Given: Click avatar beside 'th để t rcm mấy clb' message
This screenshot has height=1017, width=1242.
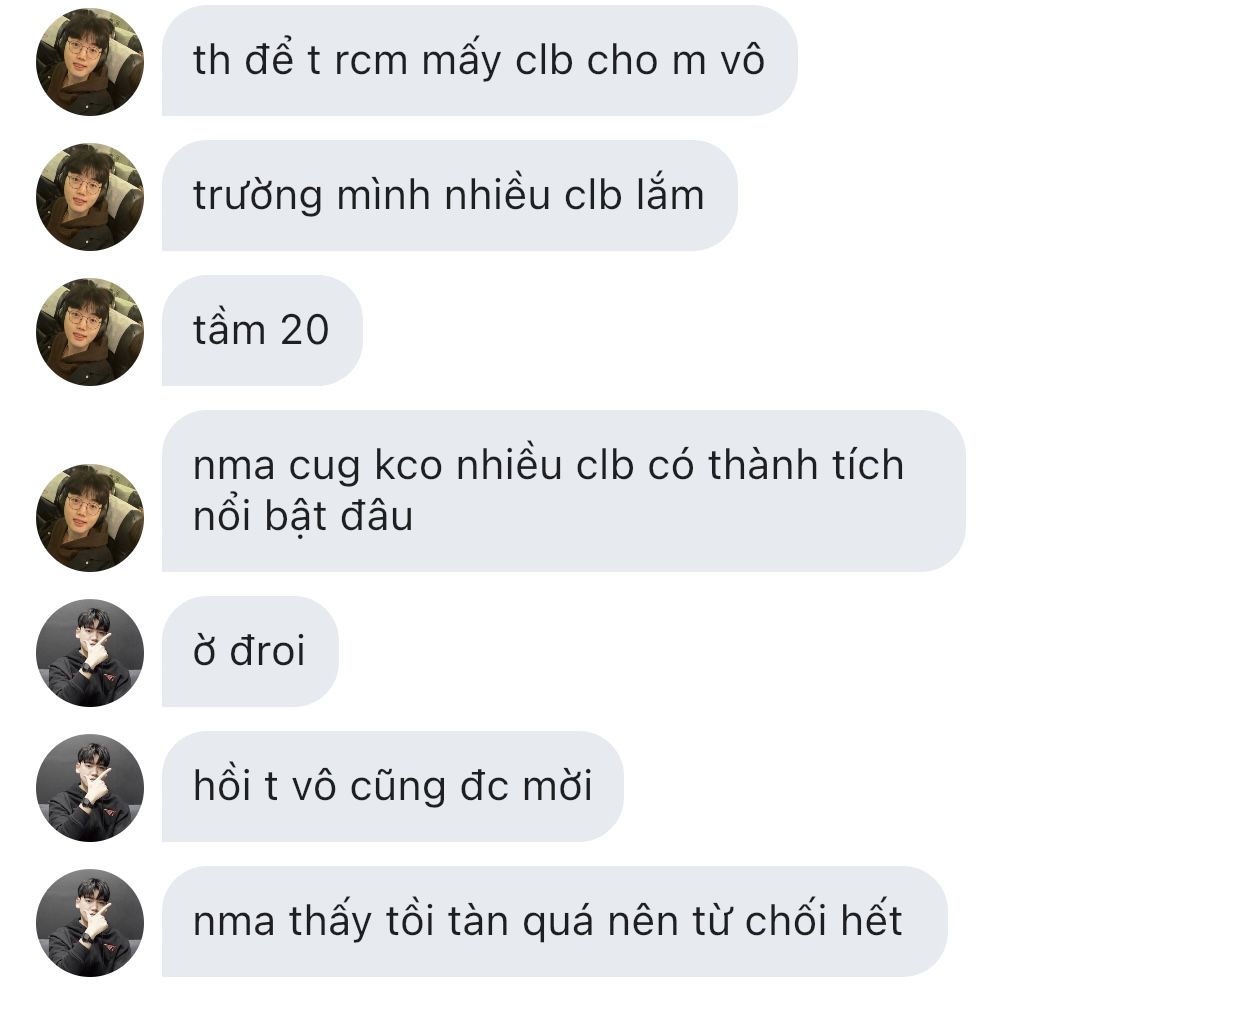Looking at the screenshot, I should (x=90, y=62).
